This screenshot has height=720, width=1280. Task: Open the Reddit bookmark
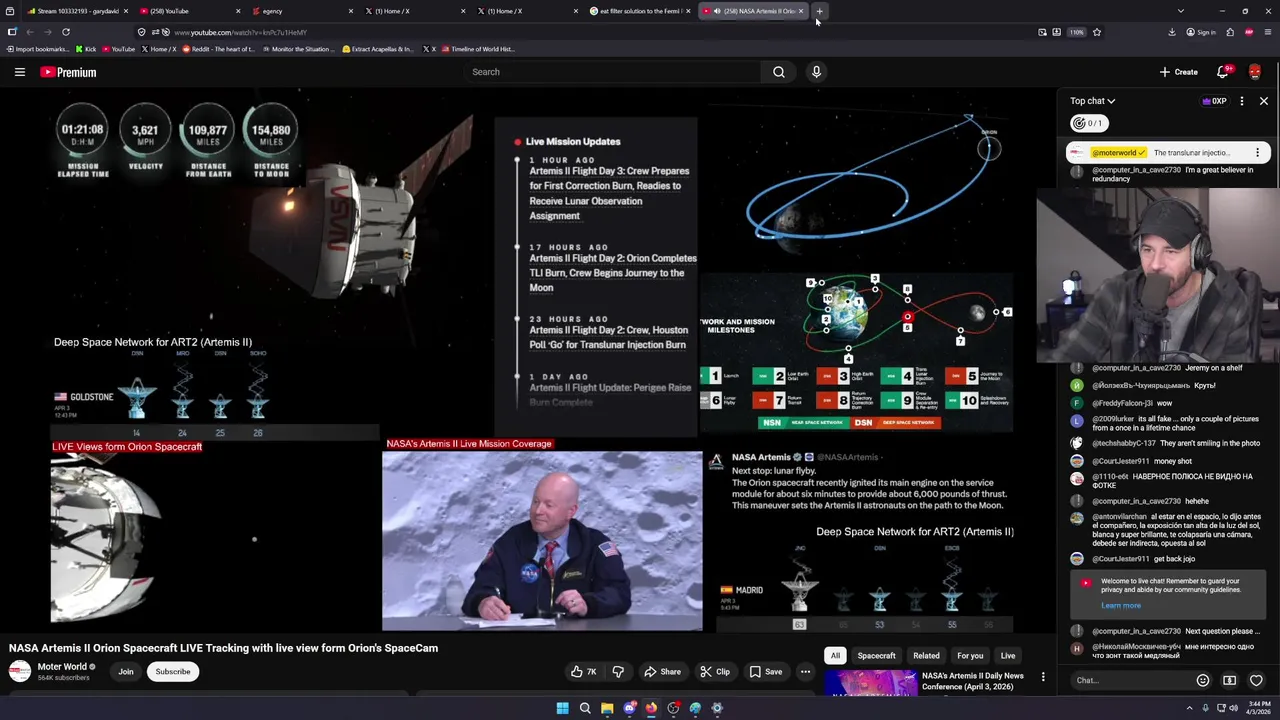(218, 49)
